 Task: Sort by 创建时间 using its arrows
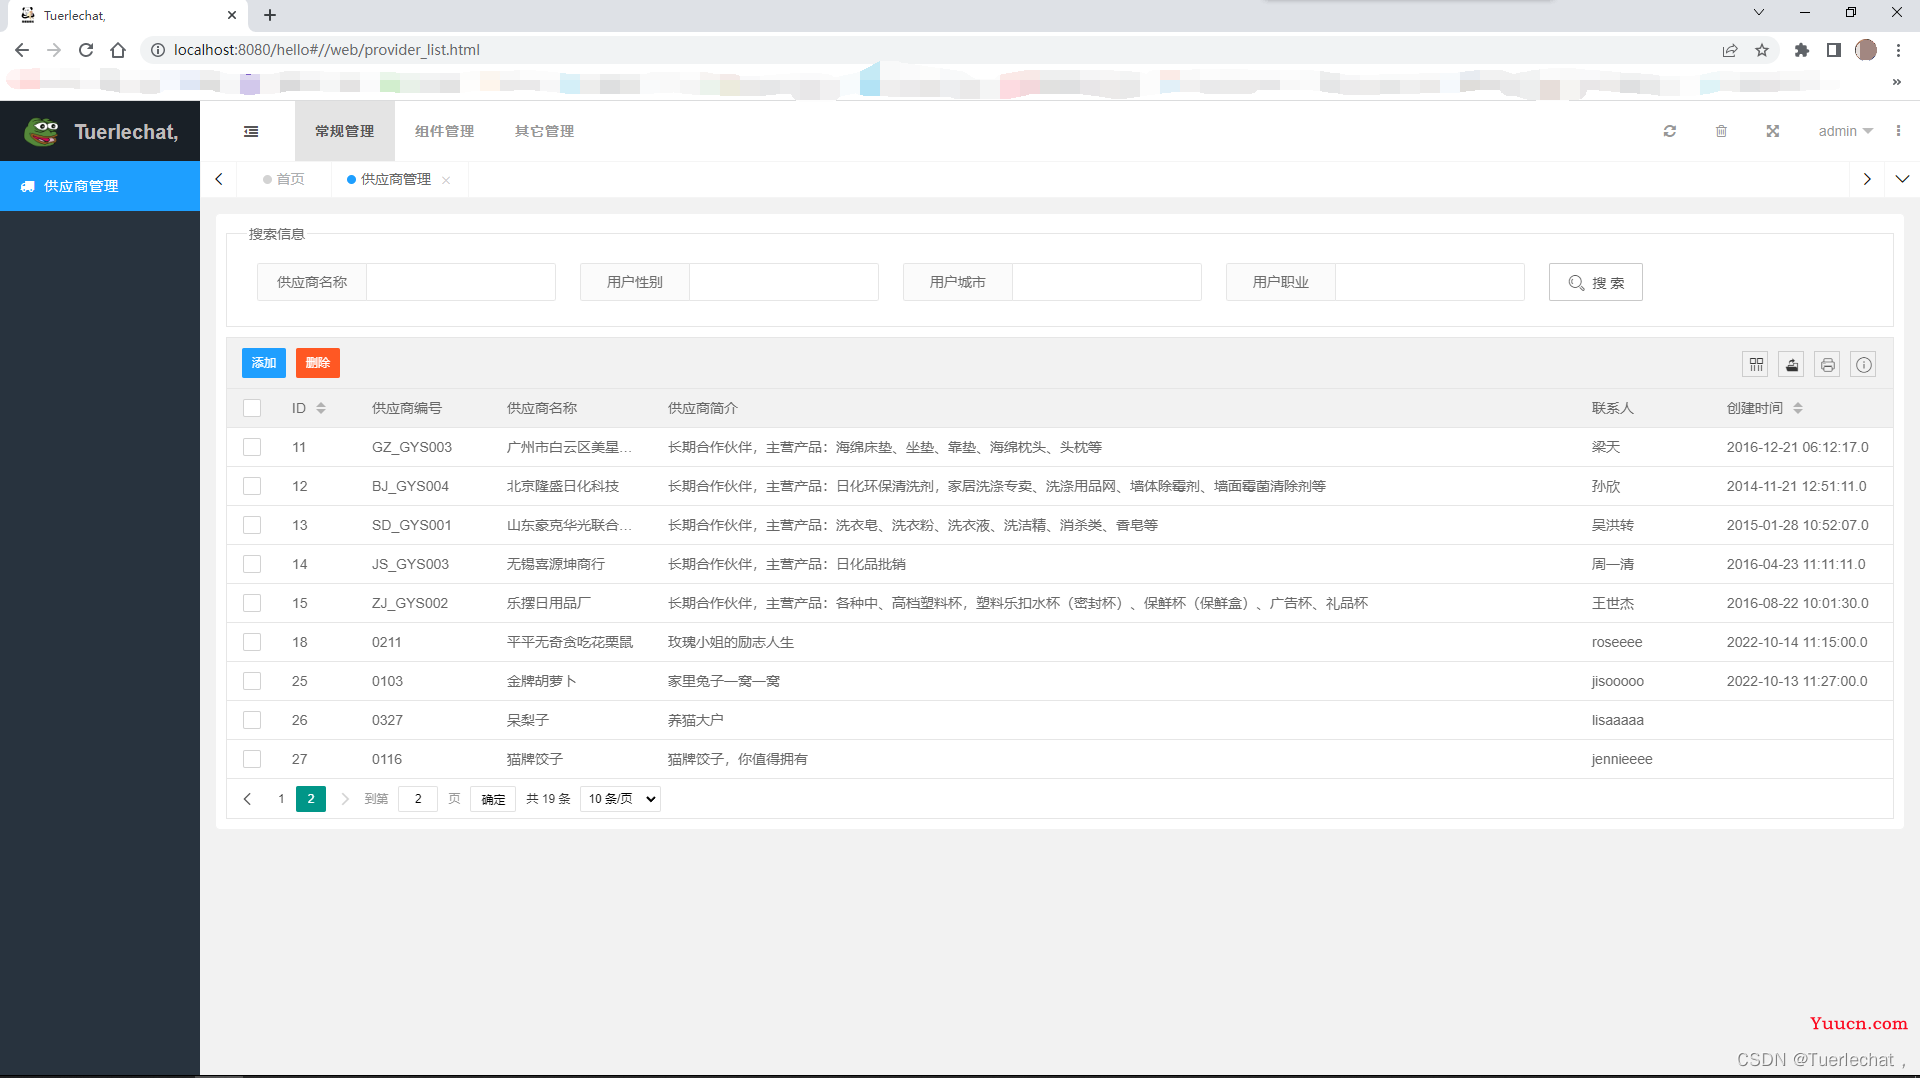coord(1798,408)
